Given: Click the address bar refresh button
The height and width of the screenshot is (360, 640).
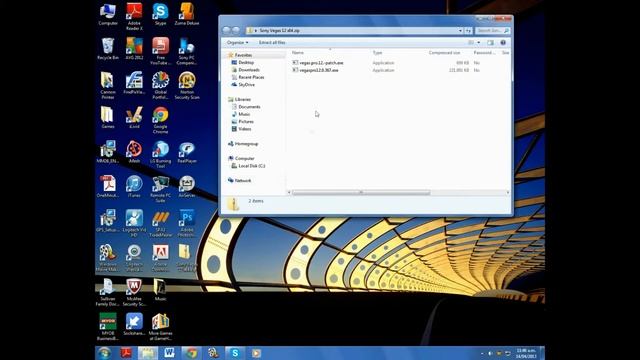Looking at the screenshot, I should pyautogui.click(x=468, y=31).
